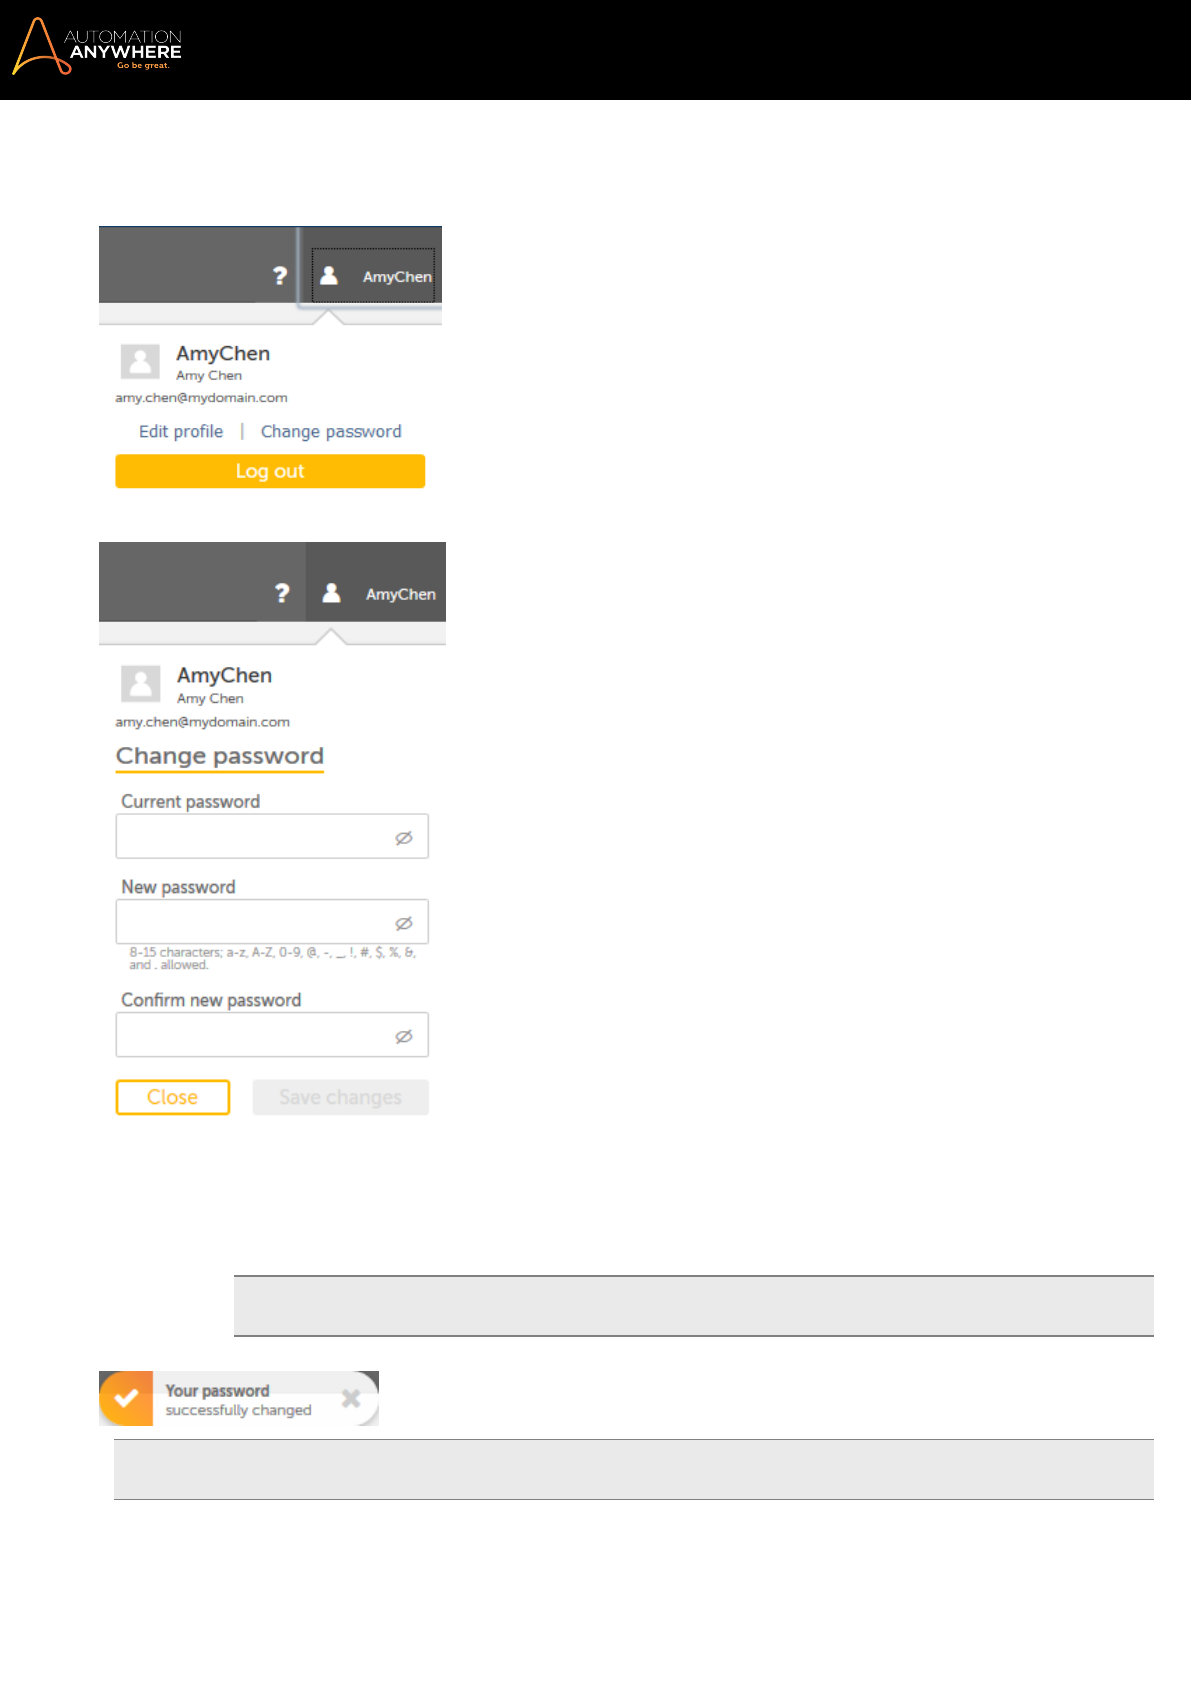Expand AmyChen username in lower header
1191x1684 pixels.
click(x=401, y=594)
